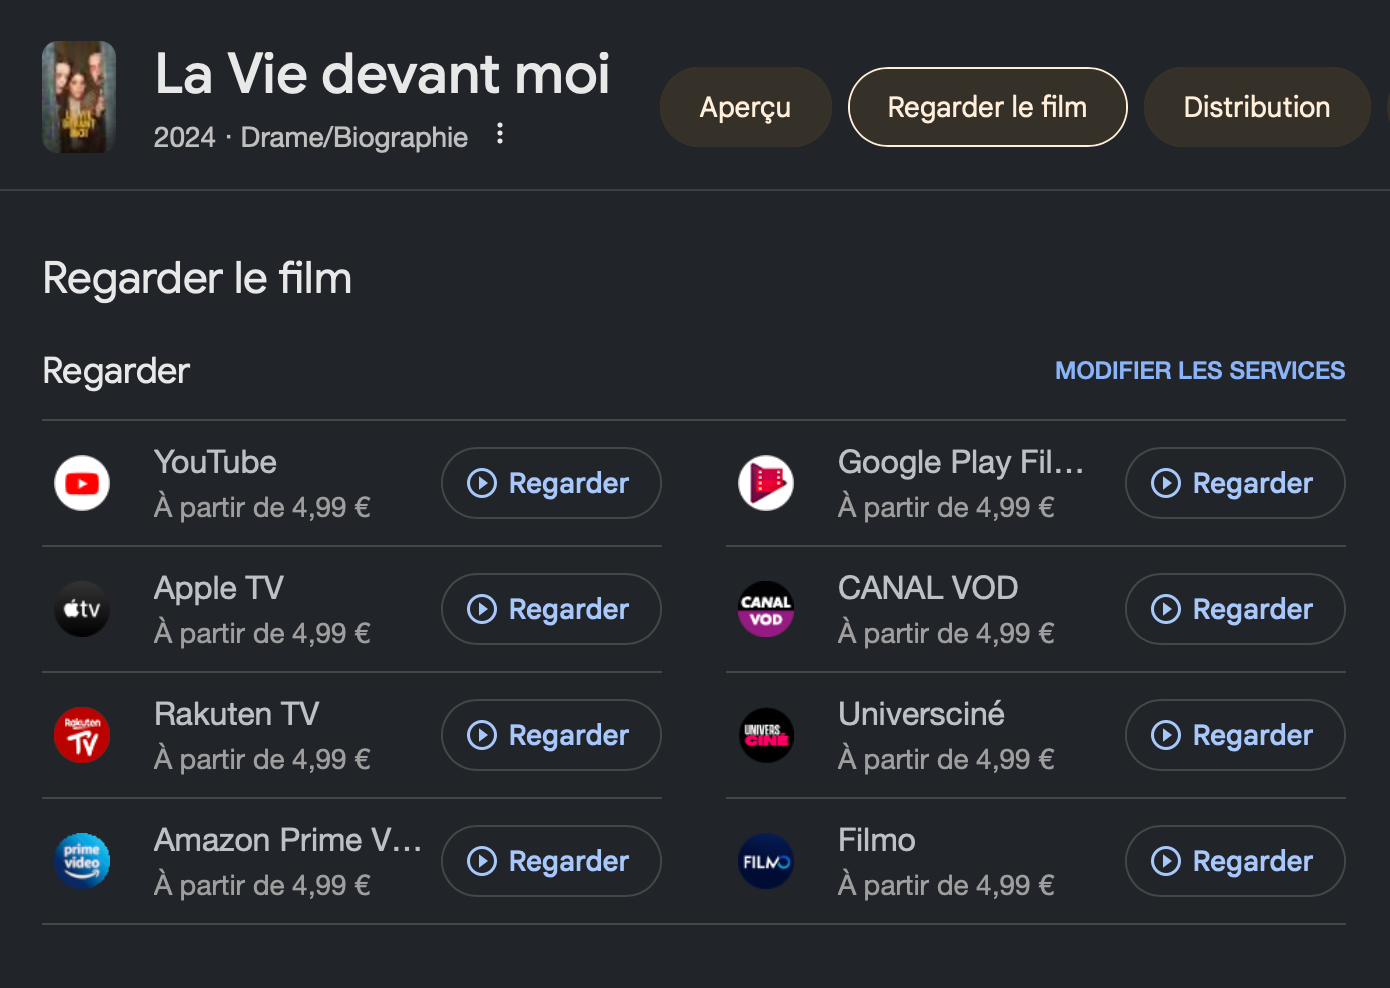This screenshot has height=988, width=1390.
Task: Click the Google Play Films logo icon
Action: [x=766, y=483]
